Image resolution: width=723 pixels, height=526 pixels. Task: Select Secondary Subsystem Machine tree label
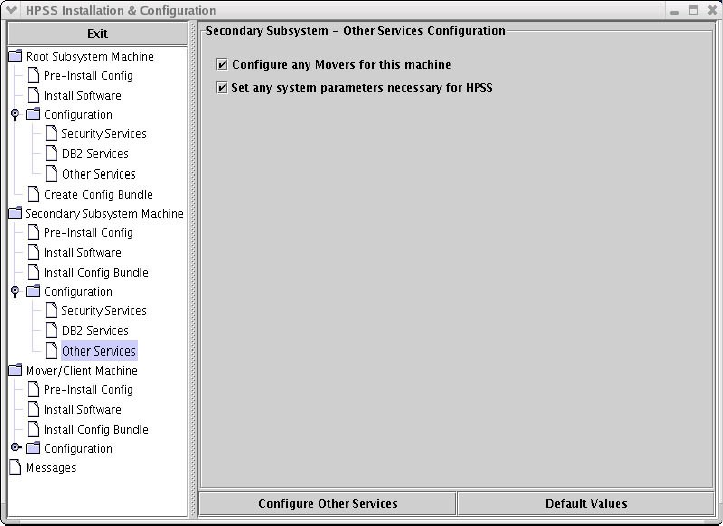coord(104,214)
